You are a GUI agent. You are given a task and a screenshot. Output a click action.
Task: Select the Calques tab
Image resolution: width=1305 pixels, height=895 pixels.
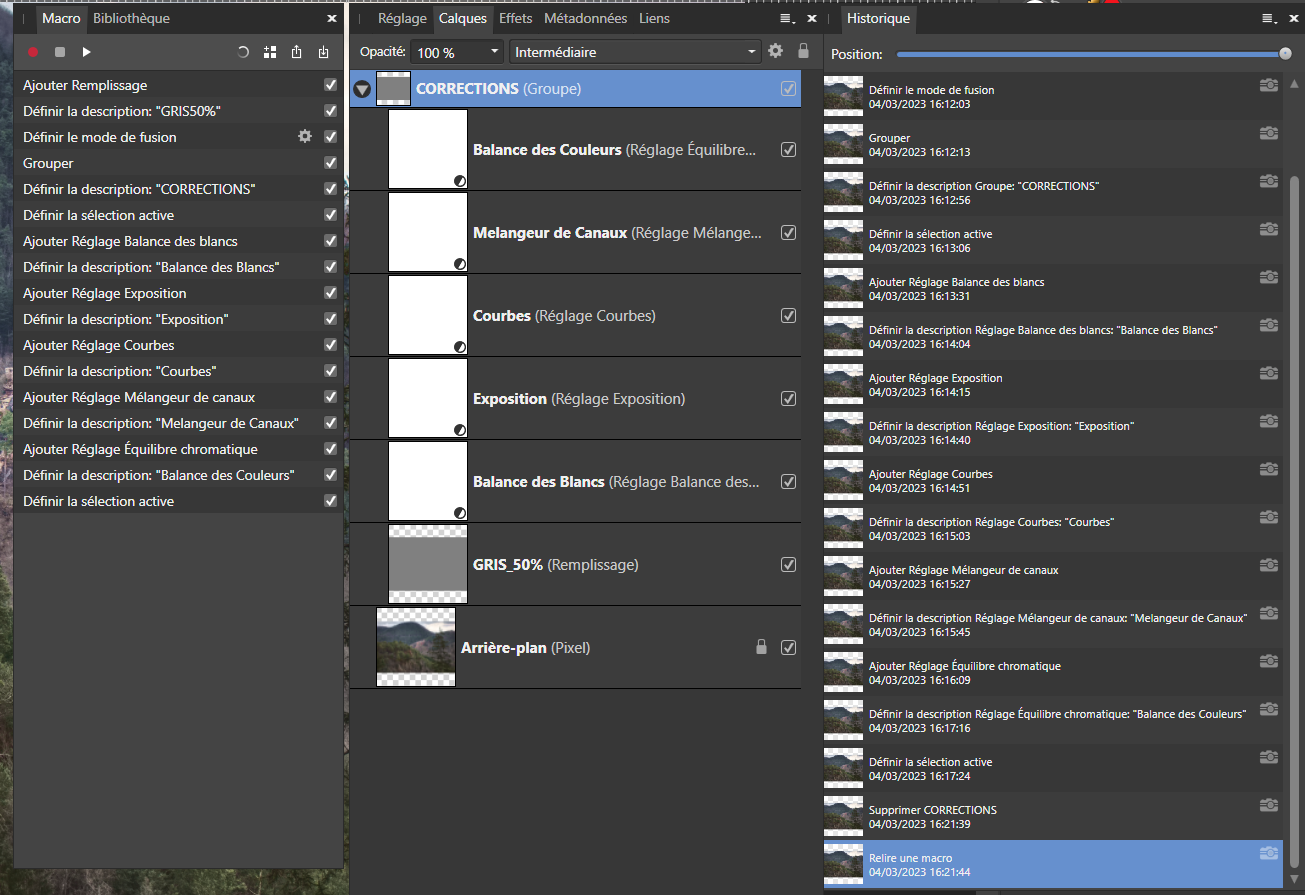[463, 18]
